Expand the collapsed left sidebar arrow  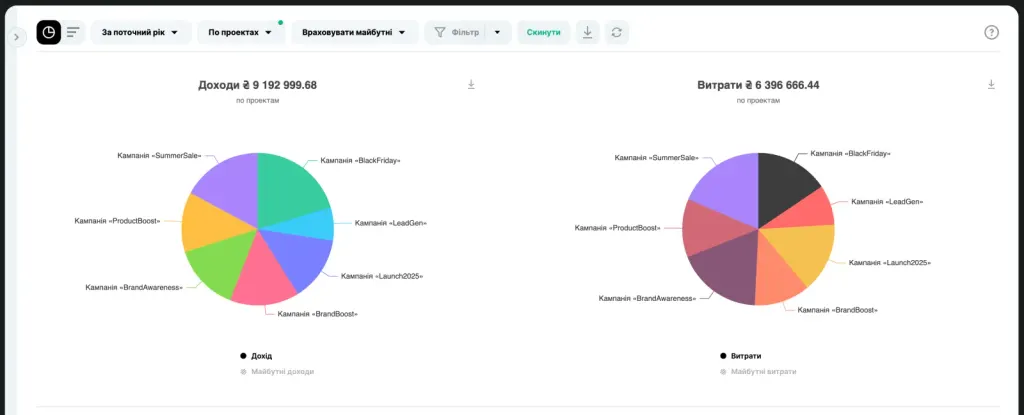[x=16, y=37]
